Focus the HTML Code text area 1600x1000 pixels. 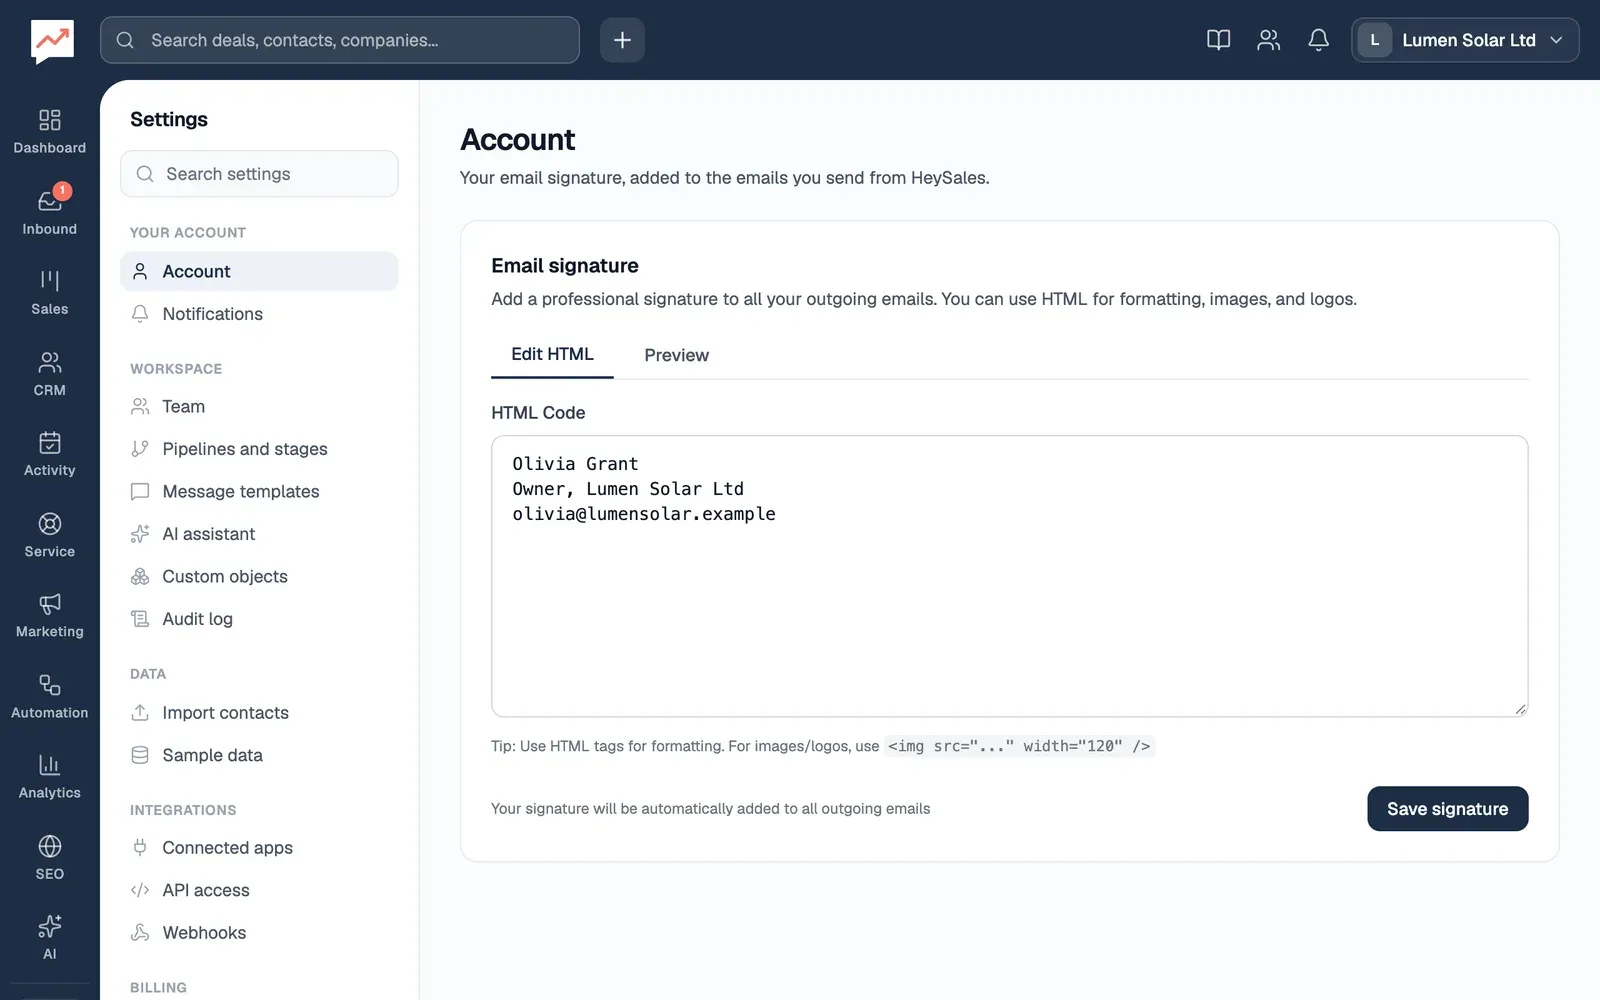click(1009, 576)
